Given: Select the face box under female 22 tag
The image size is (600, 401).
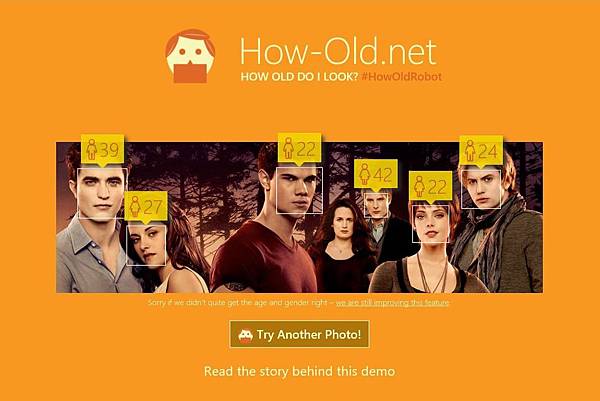Looking at the screenshot, I should (x=430, y=223).
